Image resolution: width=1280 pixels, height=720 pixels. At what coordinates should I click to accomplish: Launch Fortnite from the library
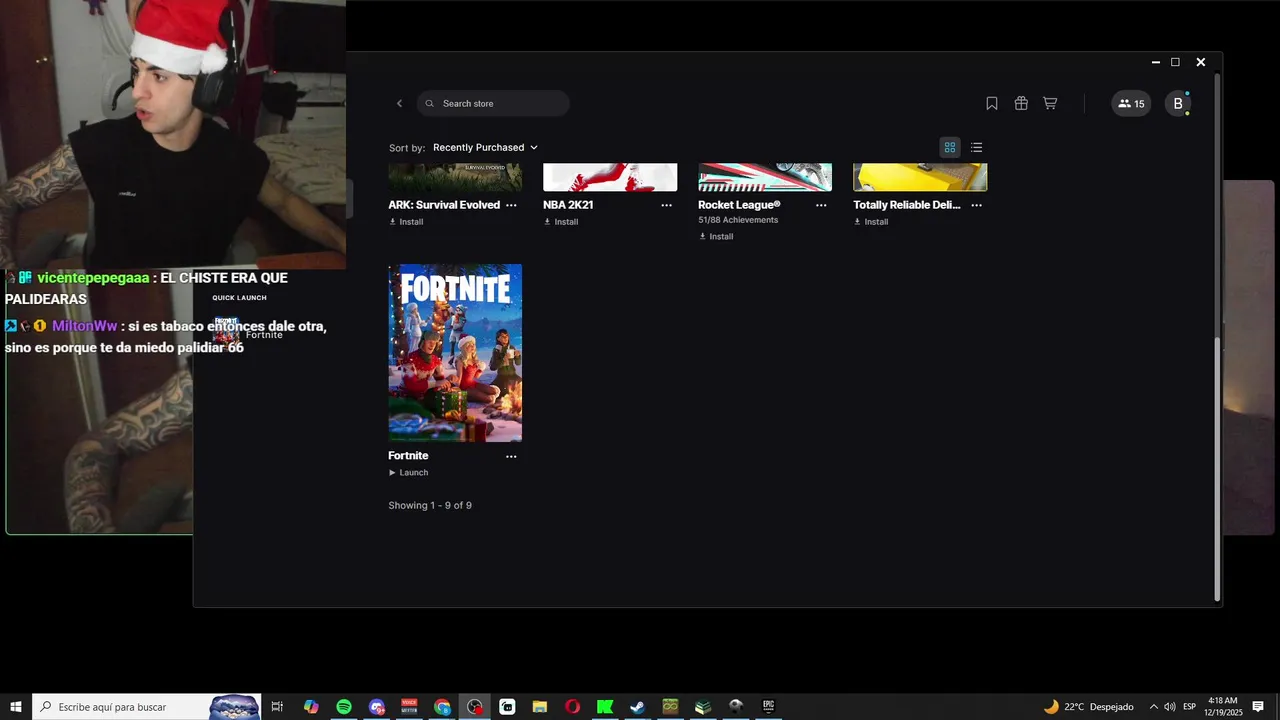click(x=408, y=473)
